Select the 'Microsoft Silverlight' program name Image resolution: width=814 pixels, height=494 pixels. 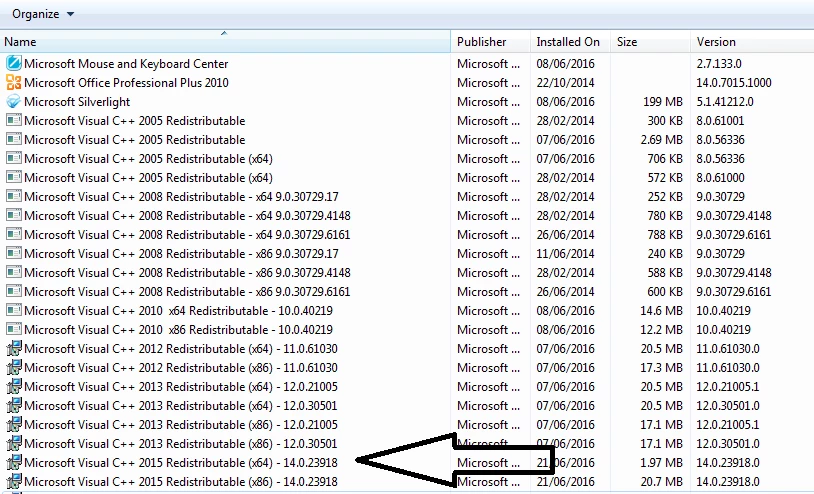point(77,102)
